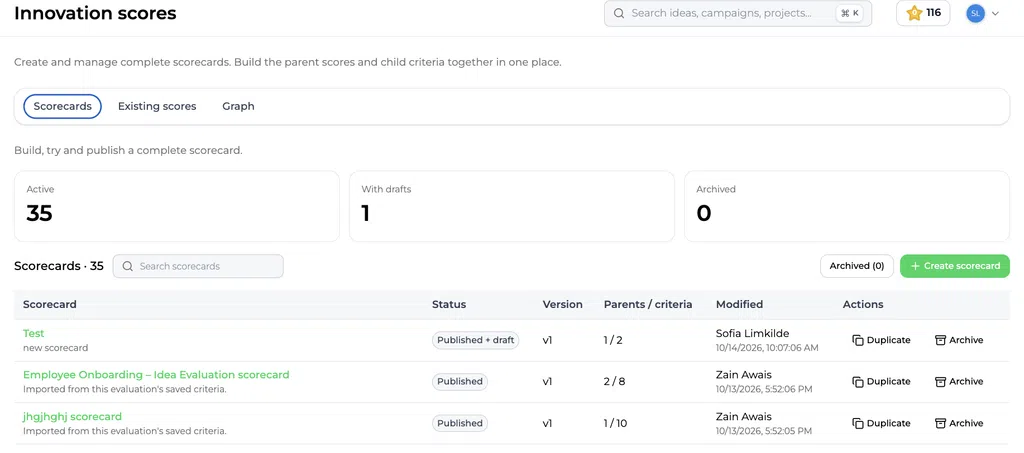Click Duplicate icon for jhgjhghj scorecard

[x=858, y=424]
